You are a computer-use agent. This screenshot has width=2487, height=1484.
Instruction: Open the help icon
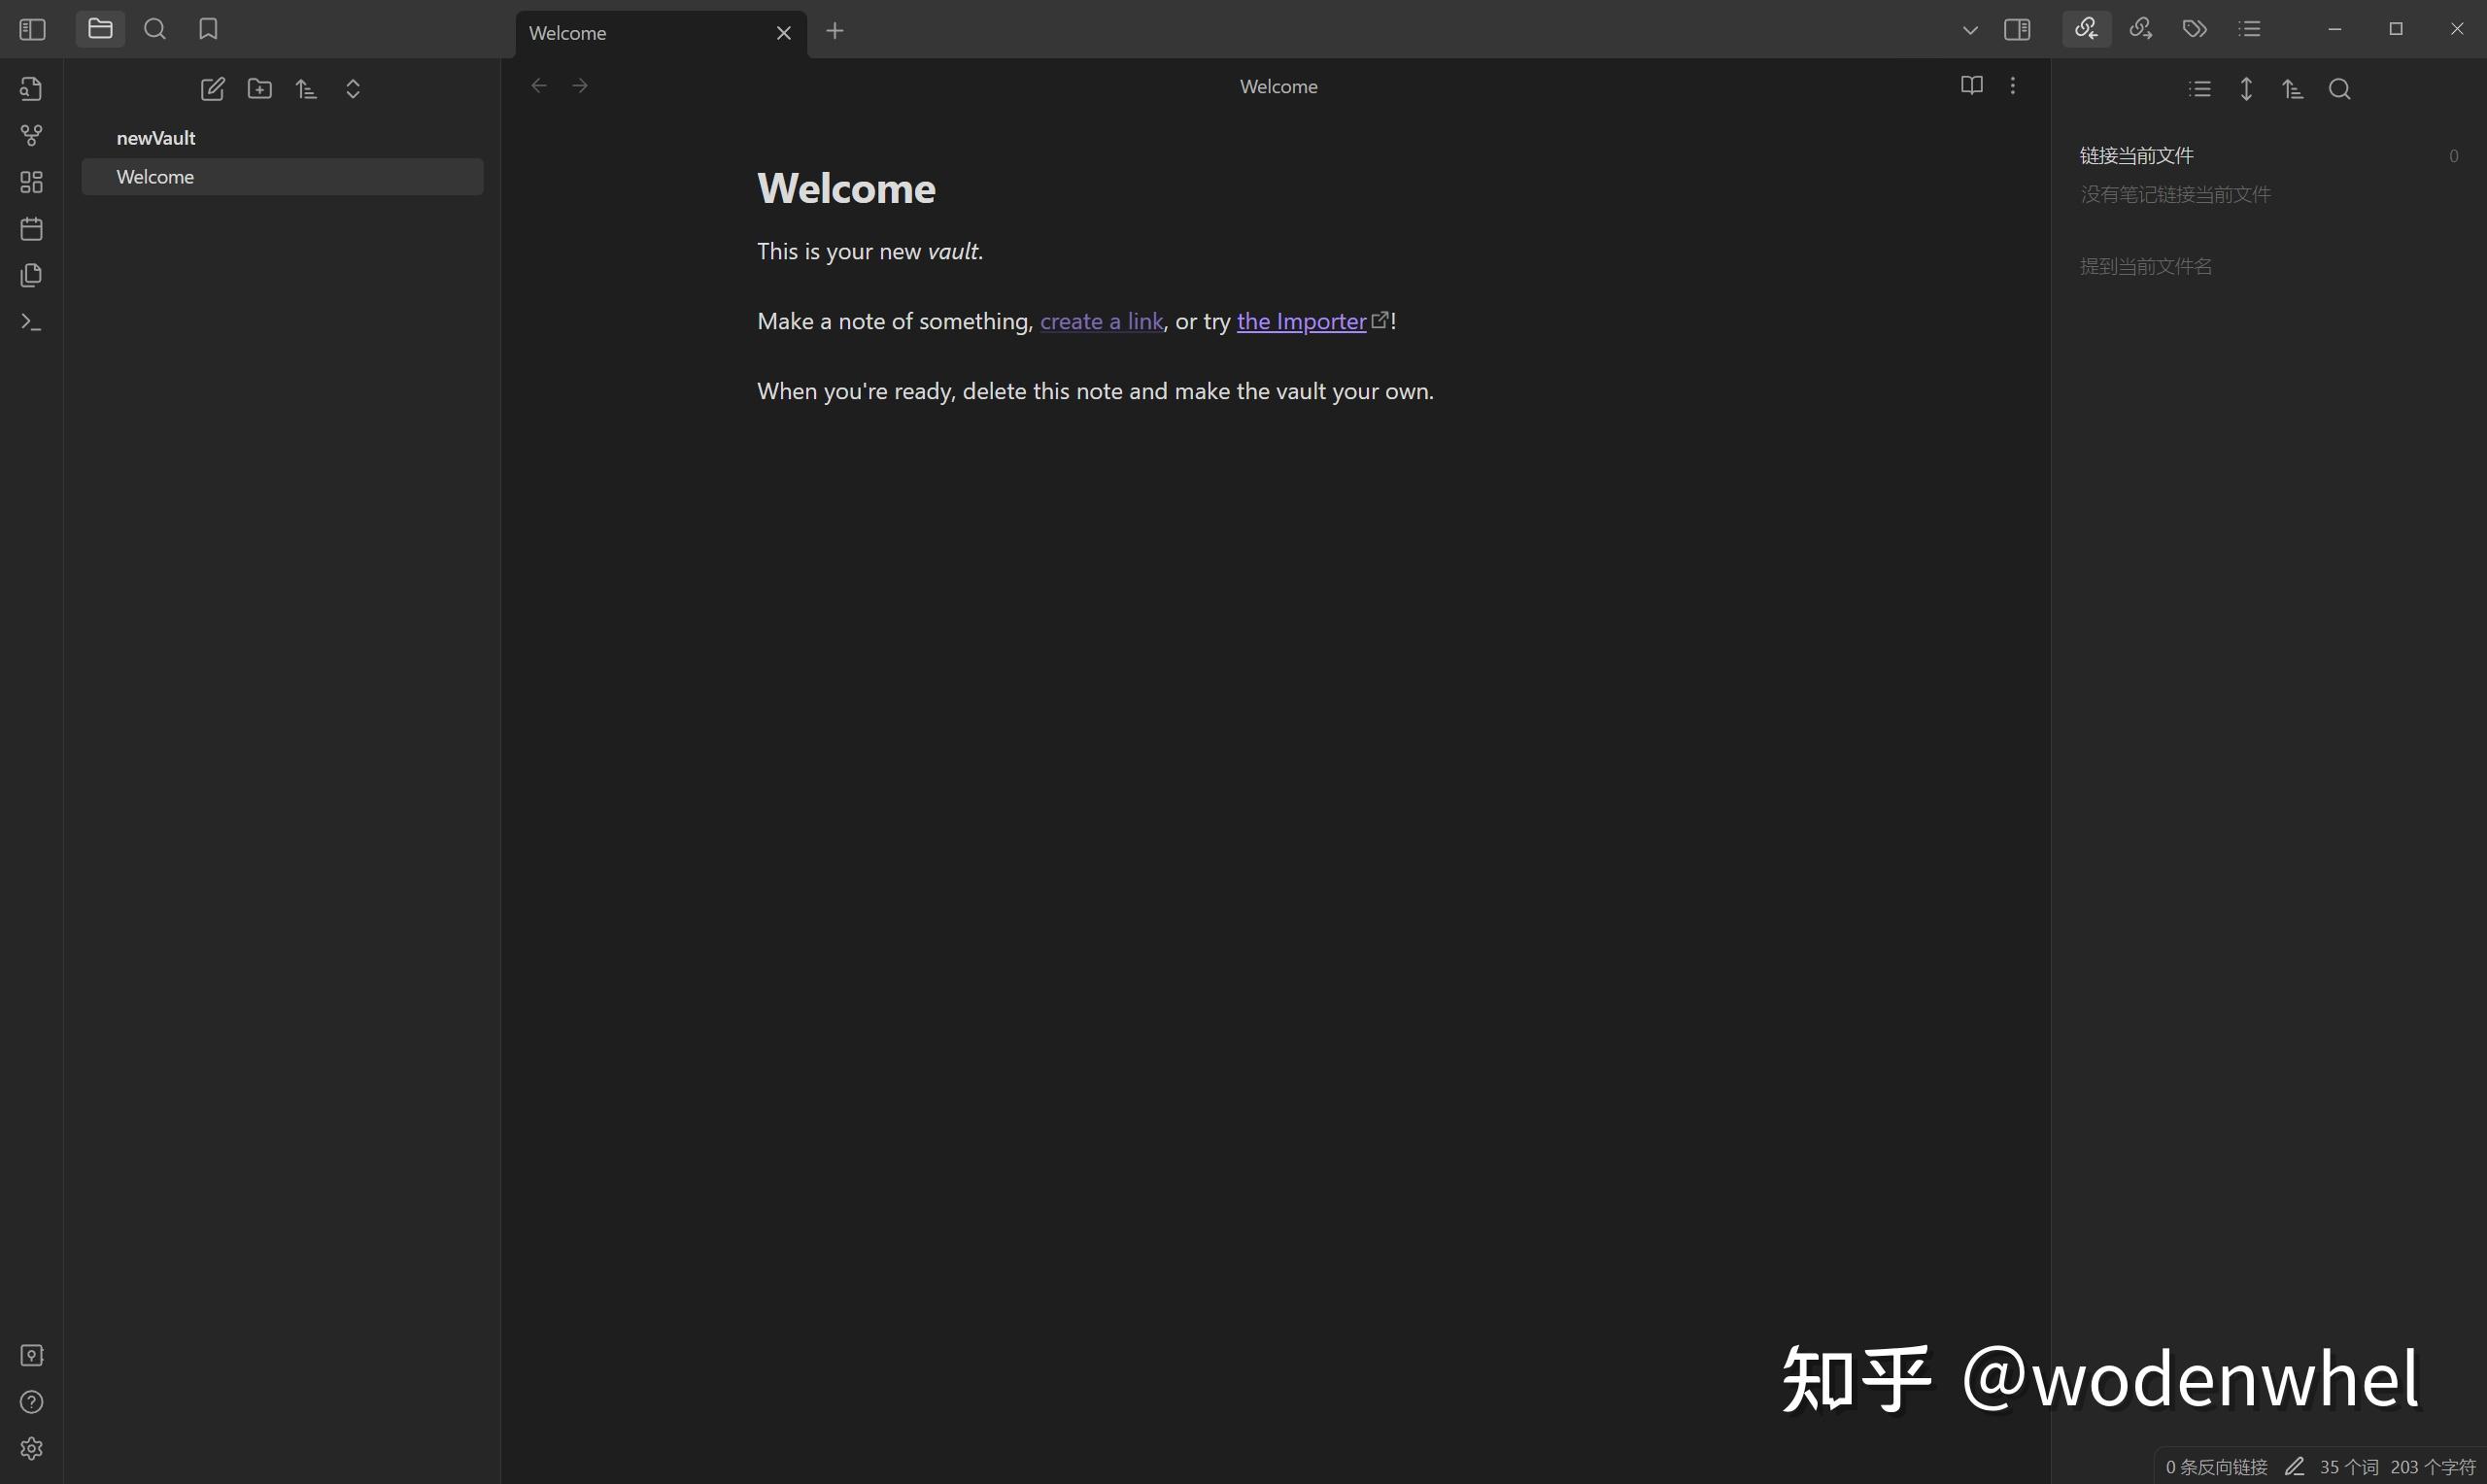tap(32, 1402)
